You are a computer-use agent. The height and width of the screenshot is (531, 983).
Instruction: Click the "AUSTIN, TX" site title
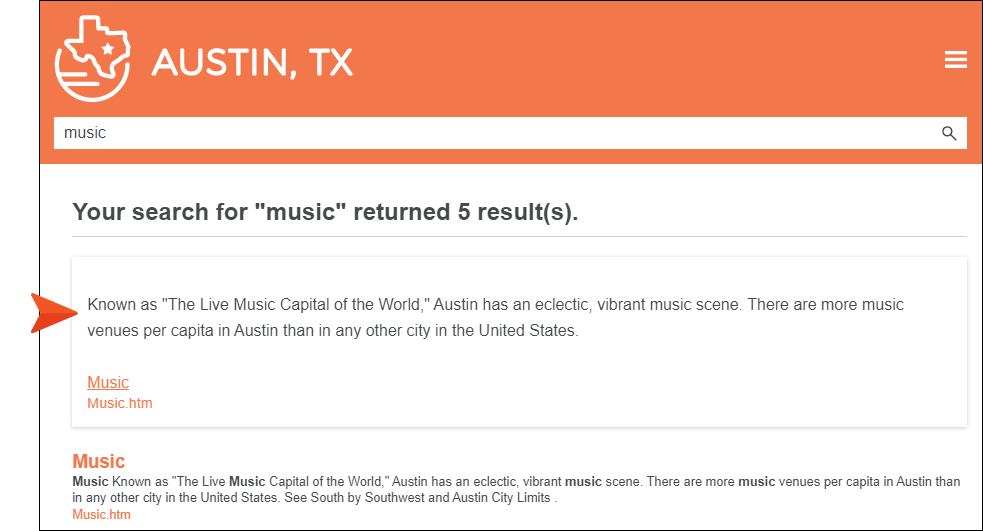tap(252, 63)
